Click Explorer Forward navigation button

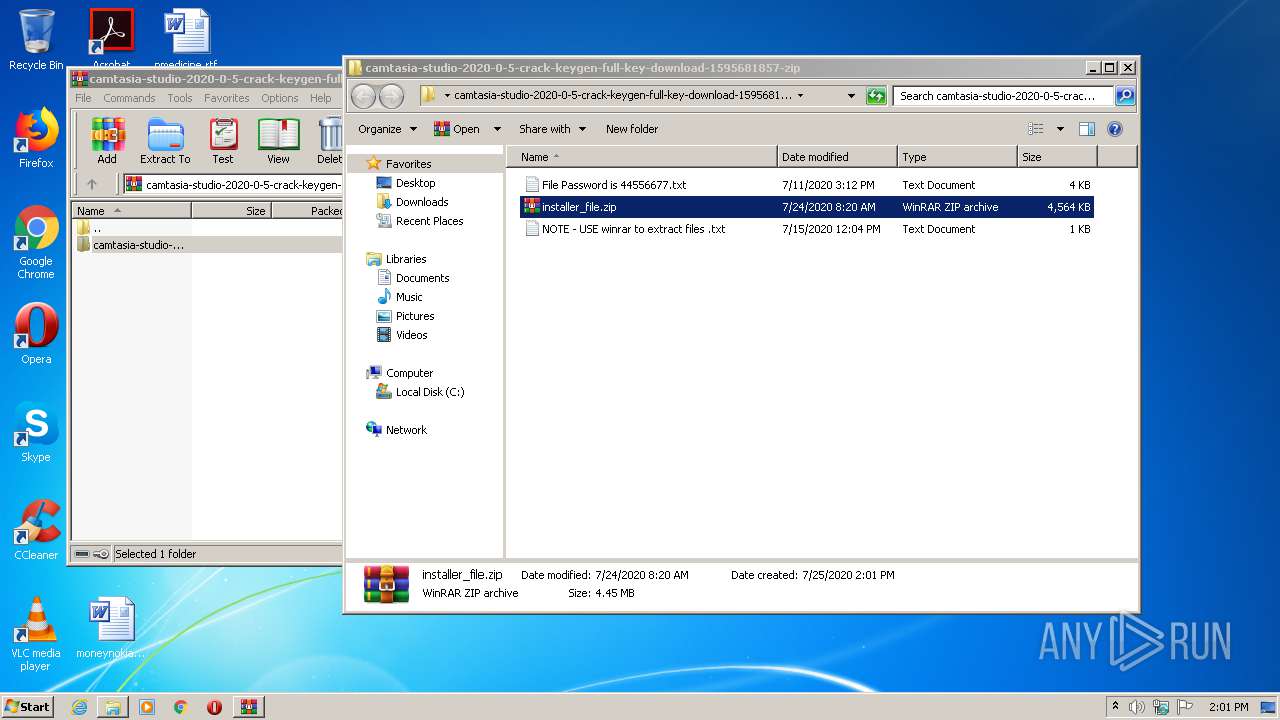(392, 96)
